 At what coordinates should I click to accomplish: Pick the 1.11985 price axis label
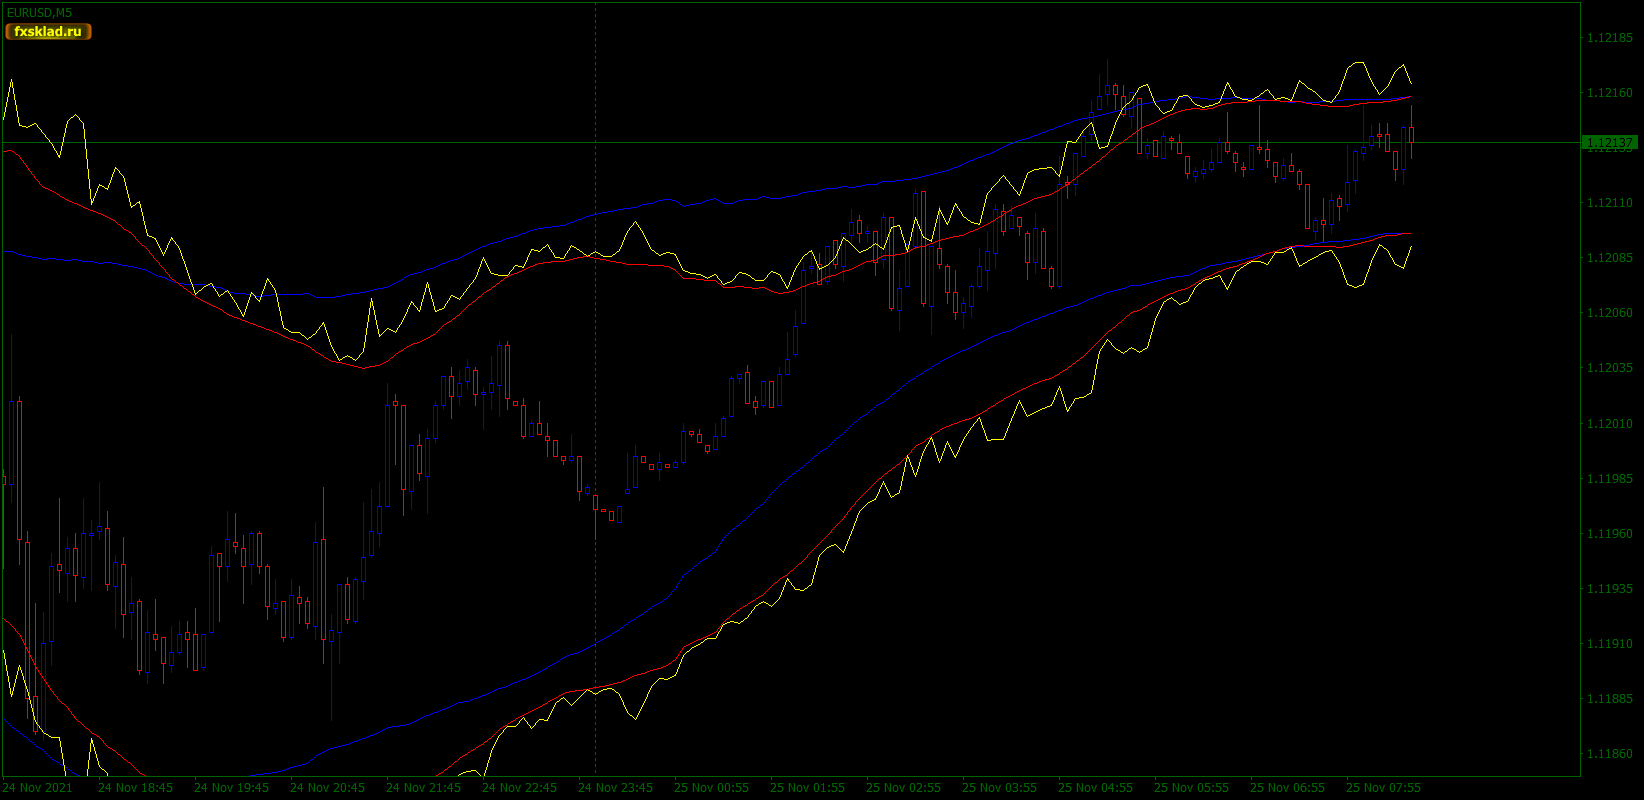(1610, 479)
